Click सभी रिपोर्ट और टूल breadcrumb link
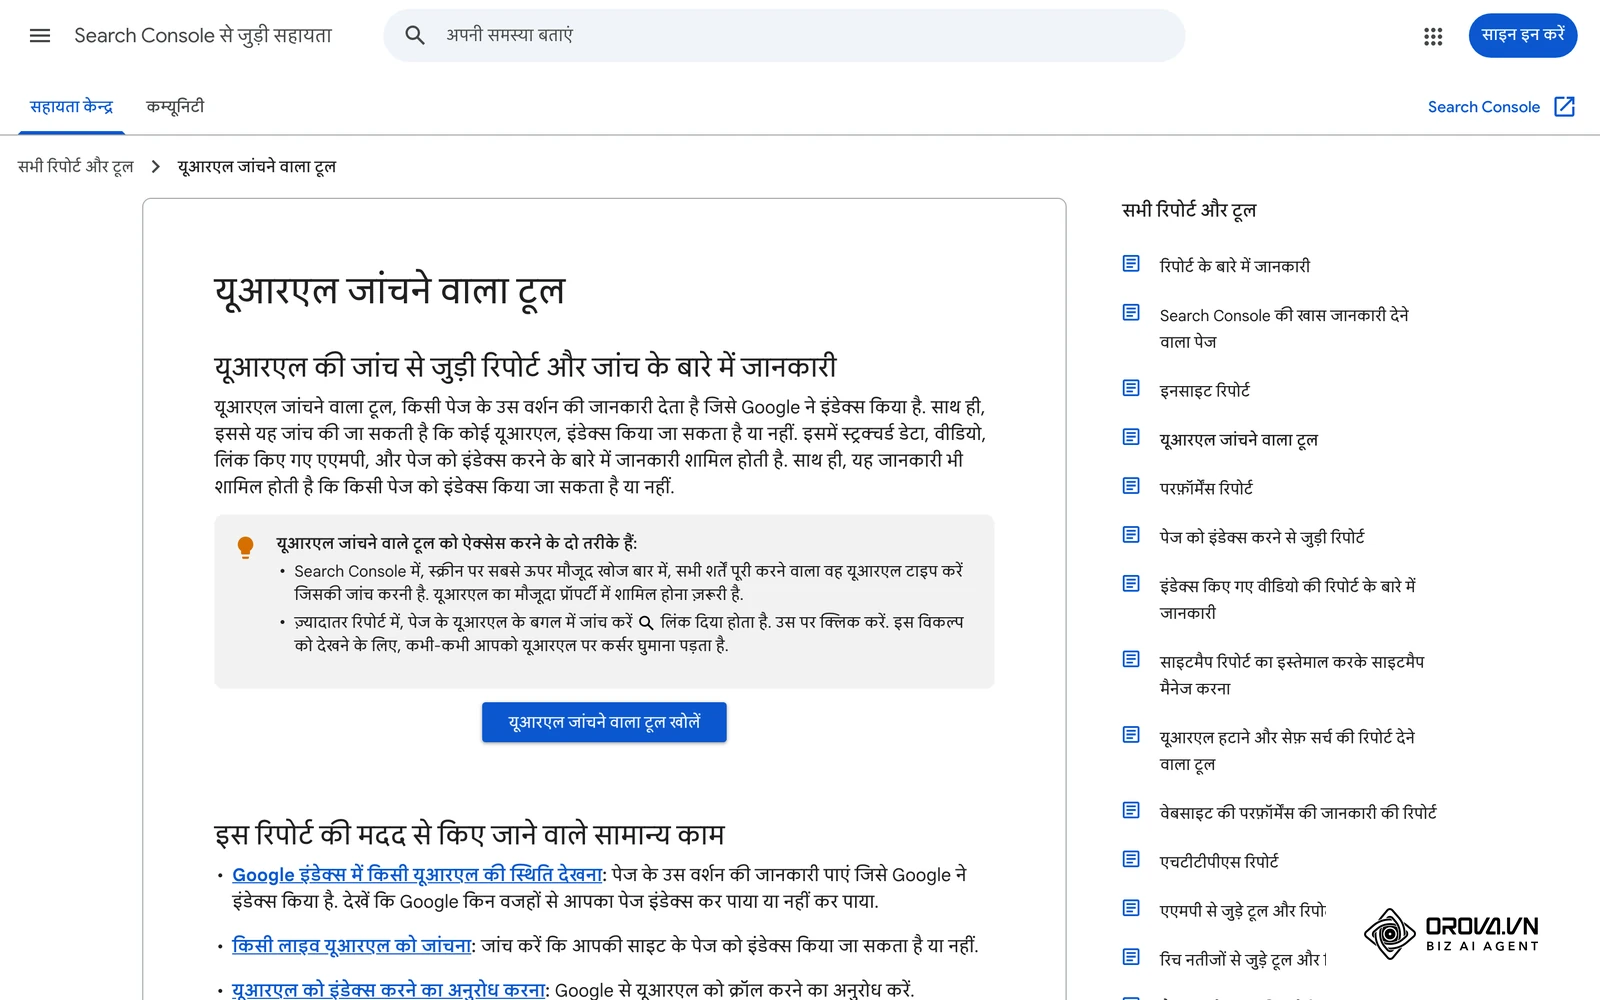The height and width of the screenshot is (1000, 1600). (x=76, y=167)
